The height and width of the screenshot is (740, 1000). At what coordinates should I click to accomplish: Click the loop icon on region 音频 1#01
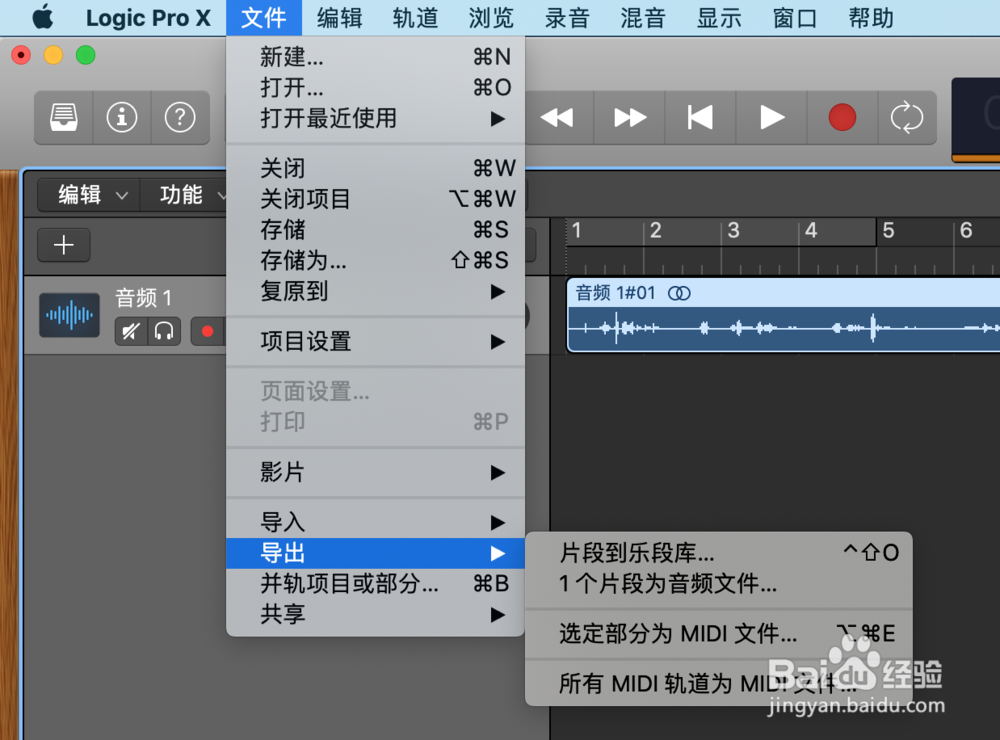679,293
